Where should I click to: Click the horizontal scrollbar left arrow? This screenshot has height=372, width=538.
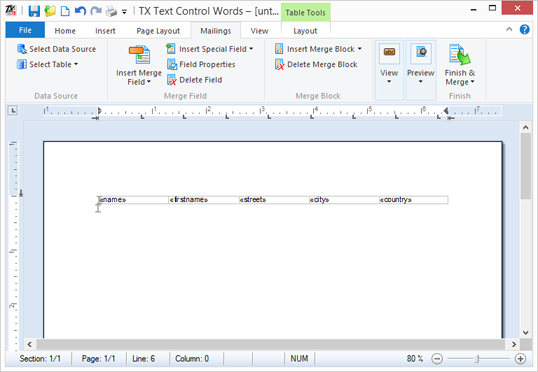click(x=30, y=344)
